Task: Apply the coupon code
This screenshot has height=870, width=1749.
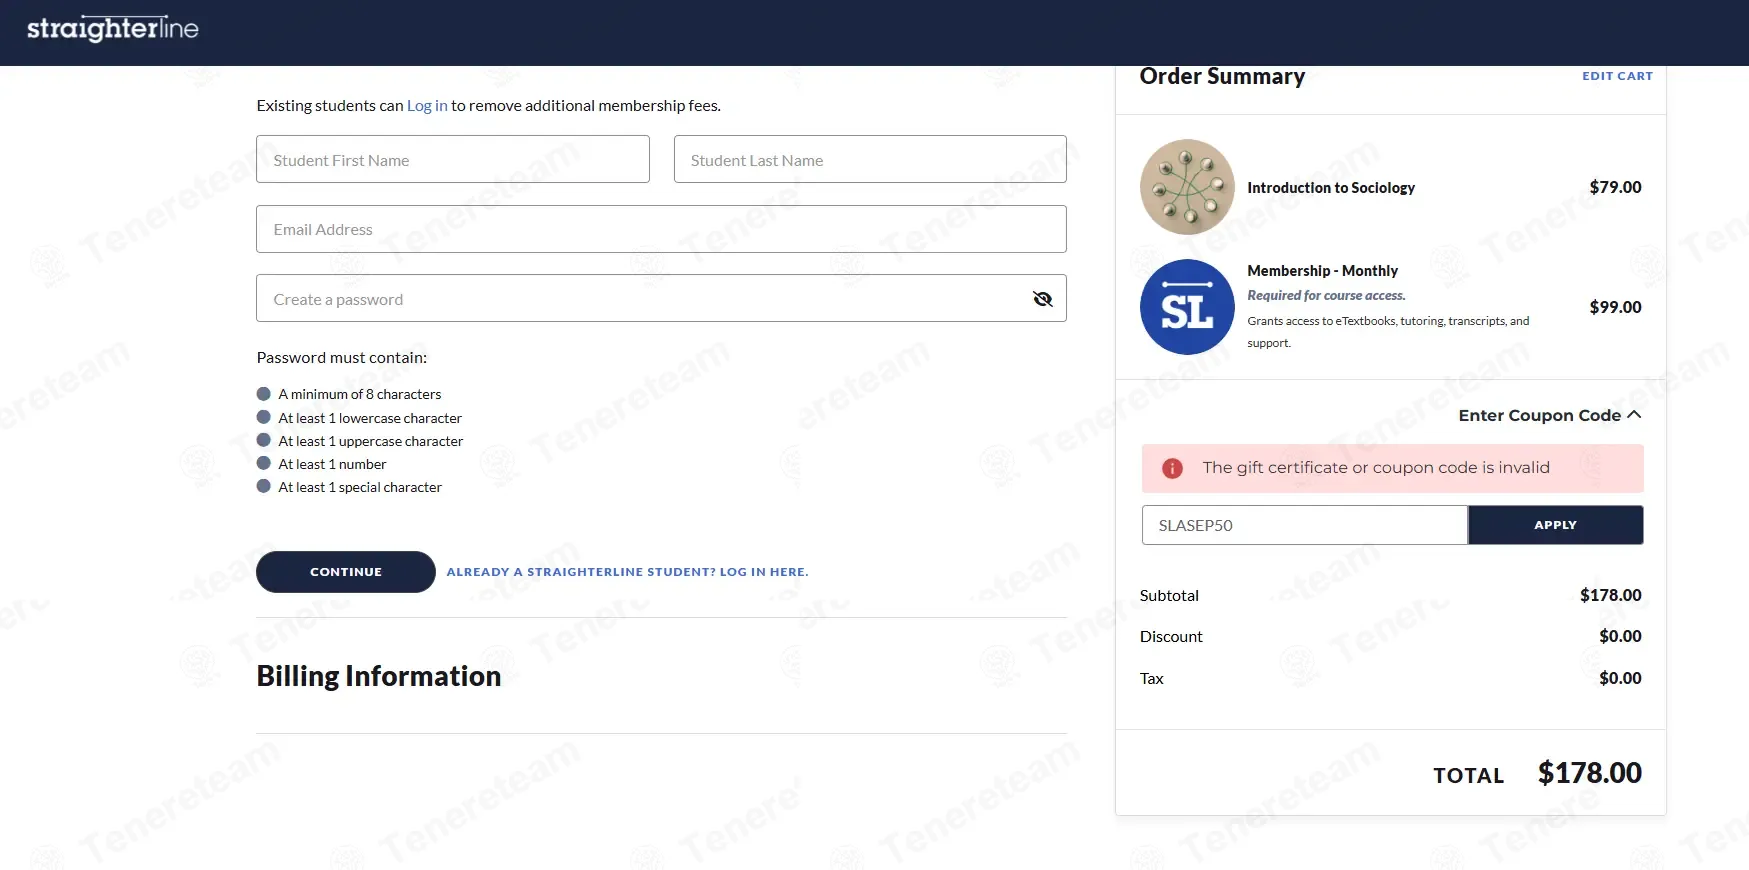Action: [1555, 525]
